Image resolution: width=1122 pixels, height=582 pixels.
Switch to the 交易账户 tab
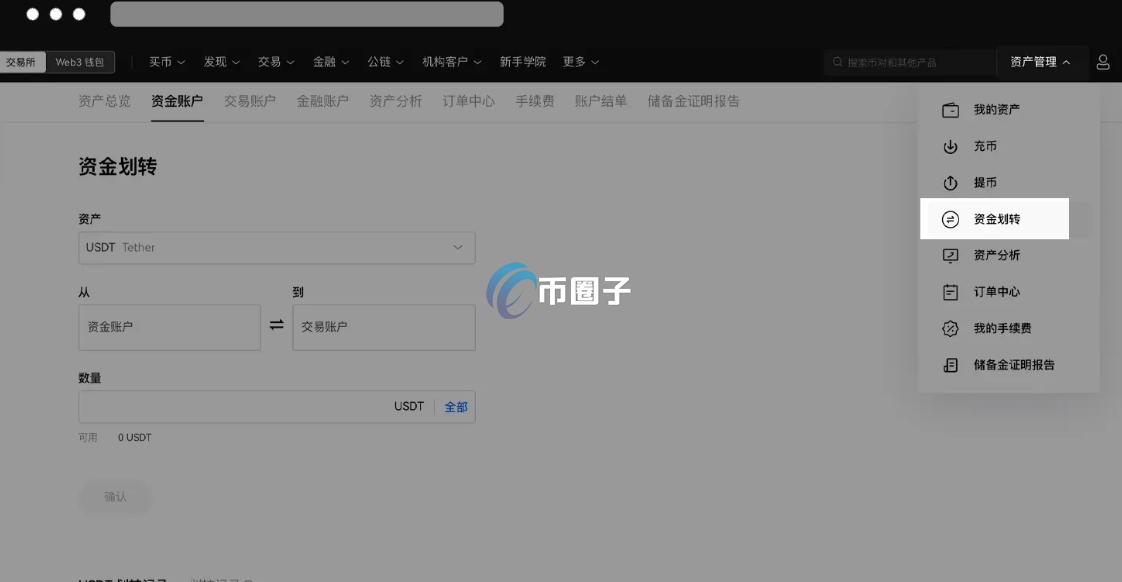coord(249,100)
